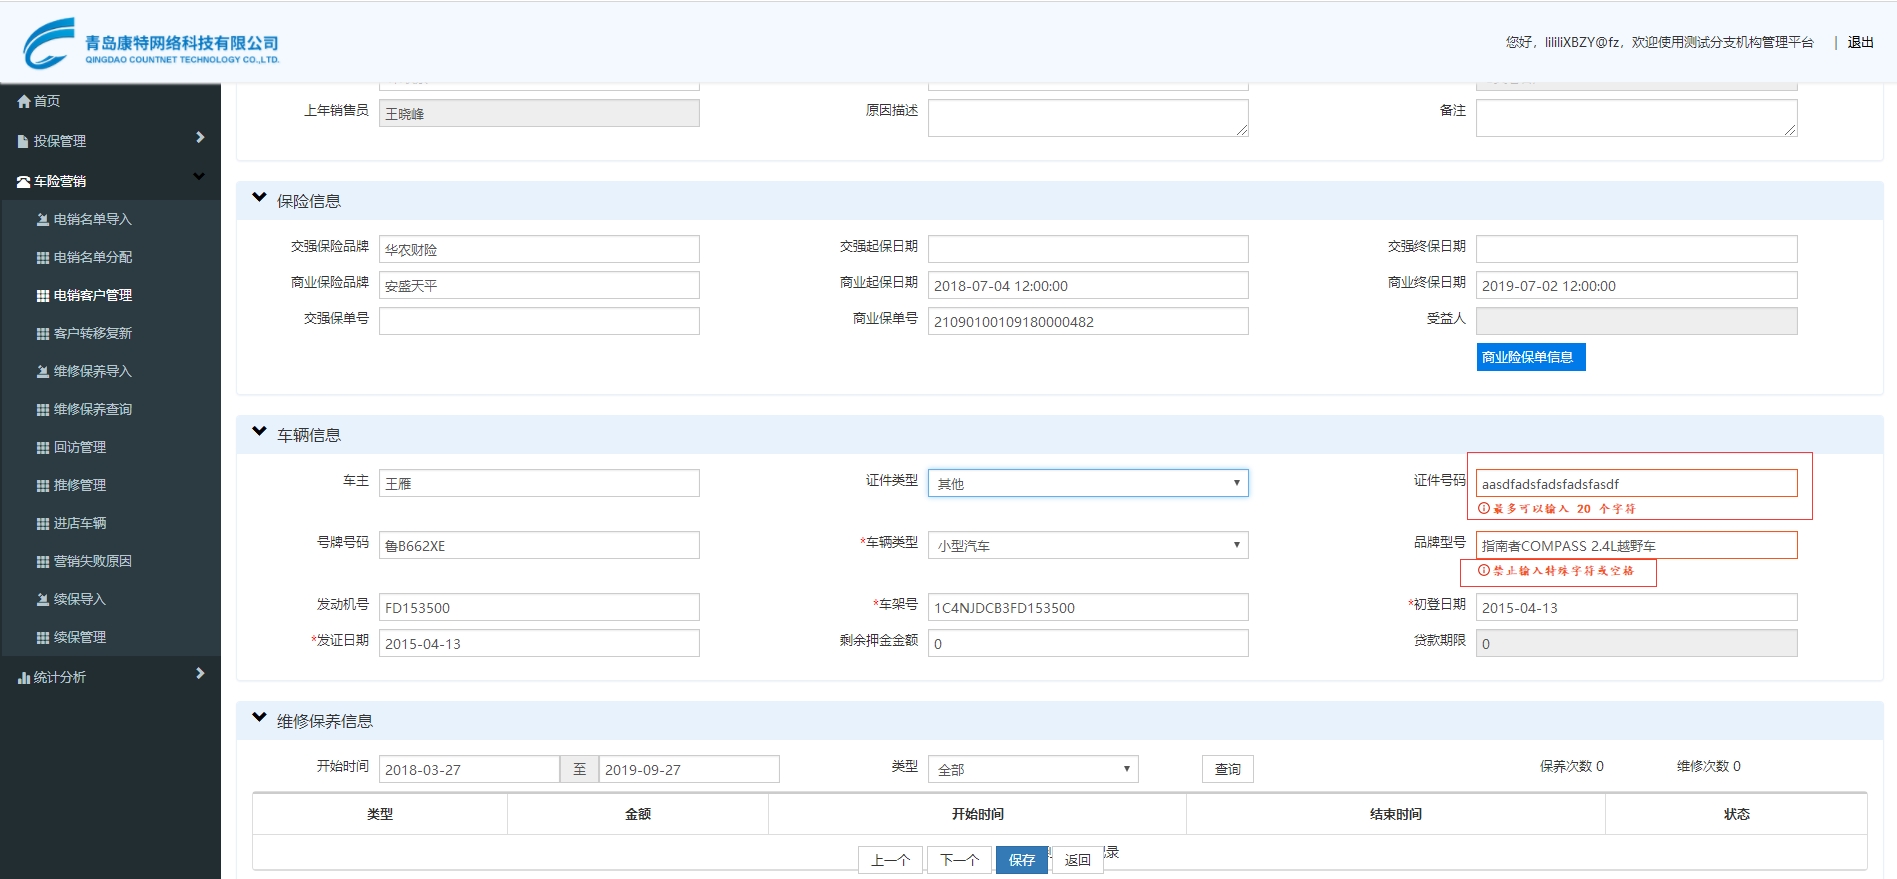Screen dimensions: 1897x879
Task: Click the bar chart icon beside 统计分析
Action: click(24, 678)
